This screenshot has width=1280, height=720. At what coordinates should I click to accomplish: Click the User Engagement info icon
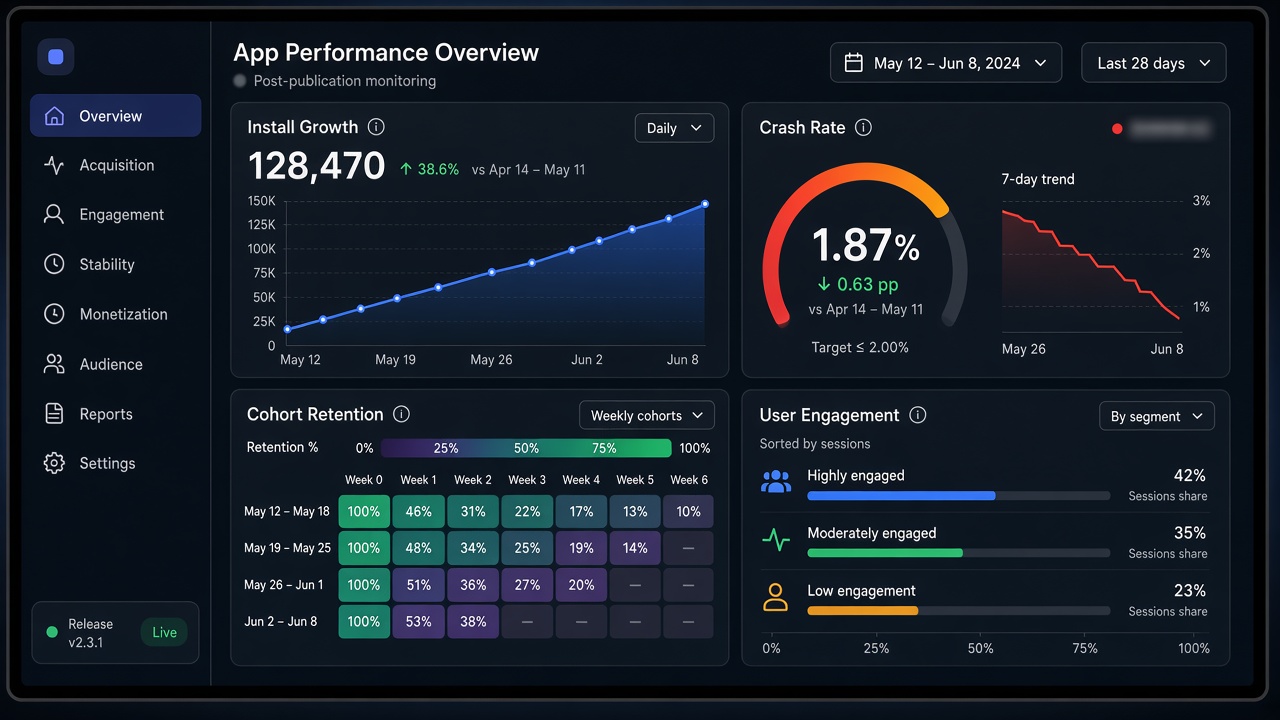coord(918,415)
